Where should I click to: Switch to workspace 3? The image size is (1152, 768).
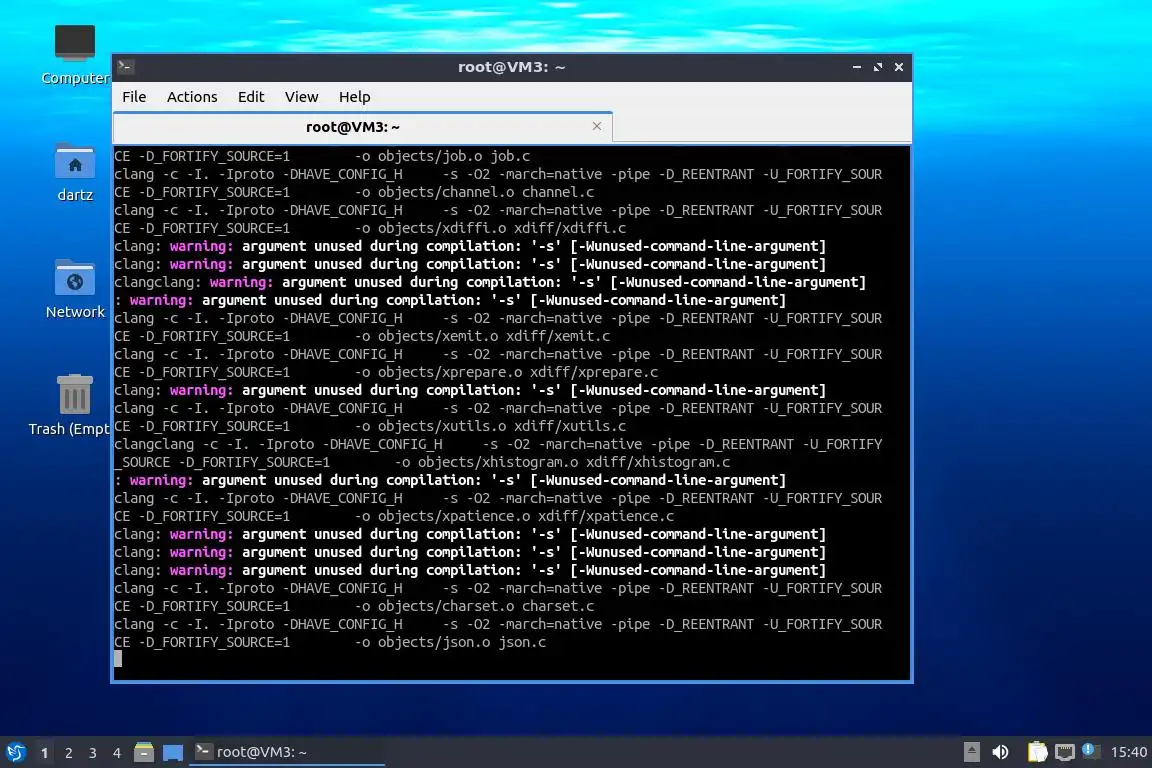click(93, 753)
